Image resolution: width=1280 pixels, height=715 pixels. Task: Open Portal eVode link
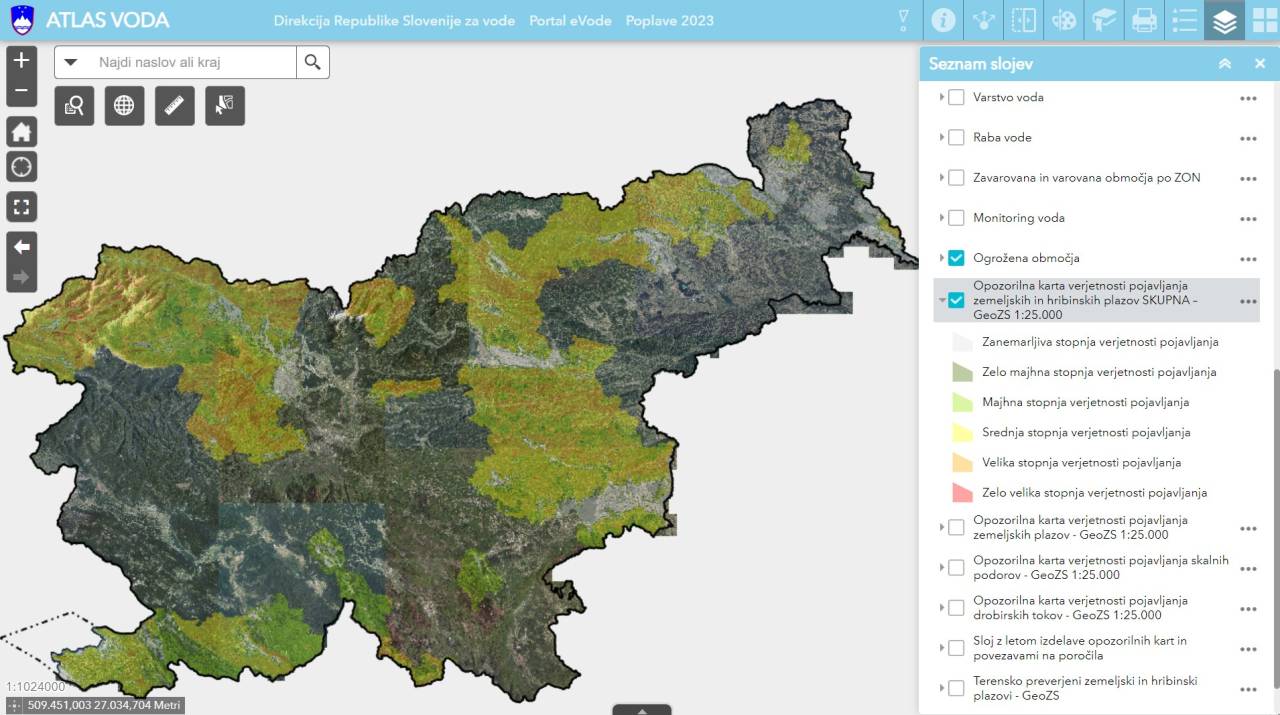pos(570,21)
